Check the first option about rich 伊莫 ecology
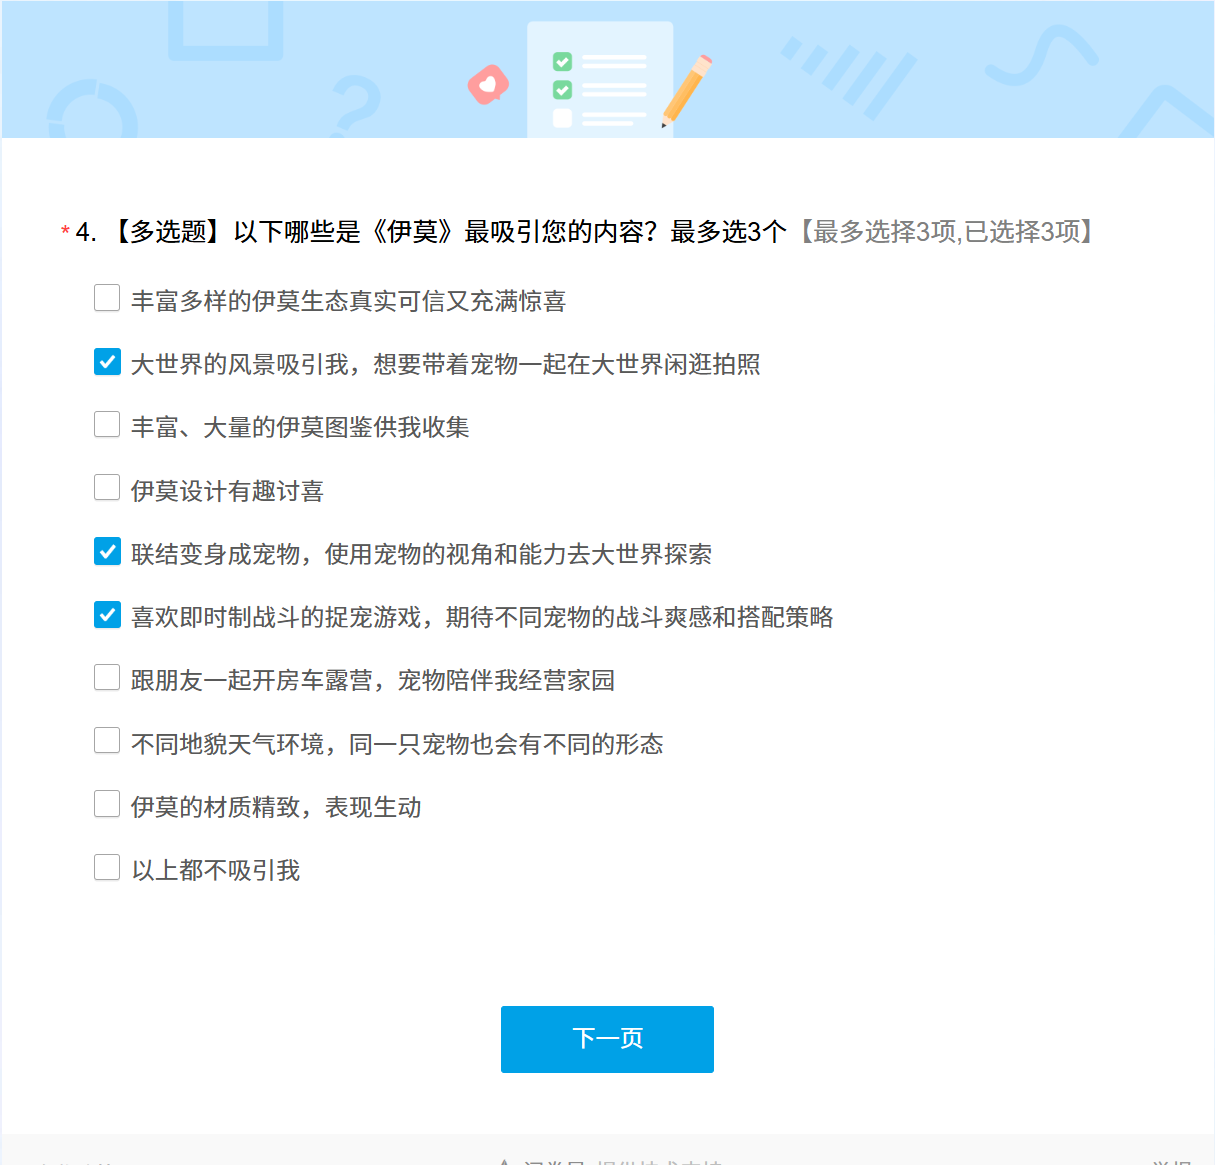The image size is (1215, 1165). click(x=107, y=298)
